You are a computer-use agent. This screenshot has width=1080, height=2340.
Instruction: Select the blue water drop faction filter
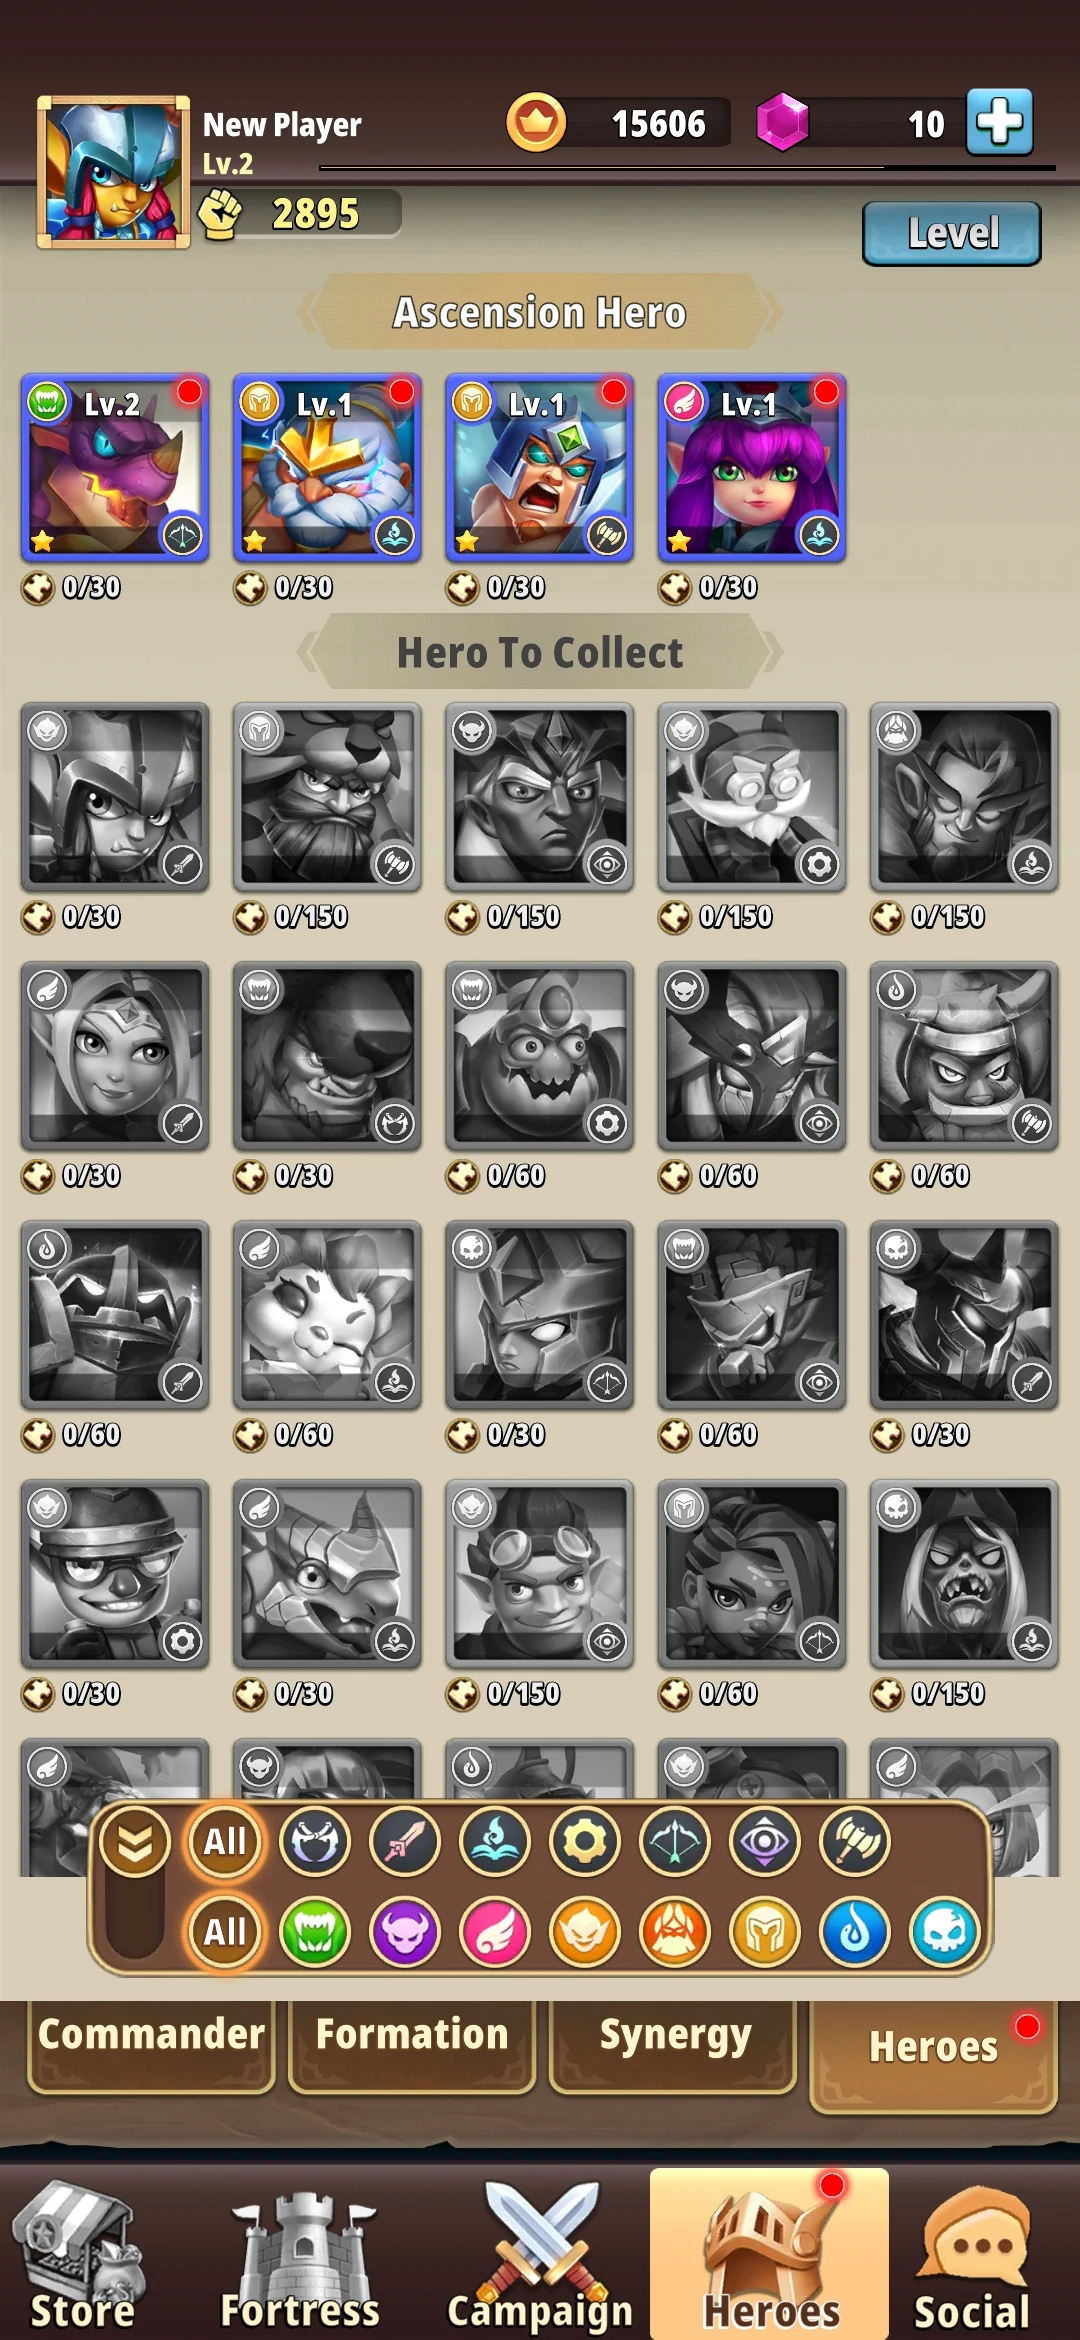(855, 1931)
